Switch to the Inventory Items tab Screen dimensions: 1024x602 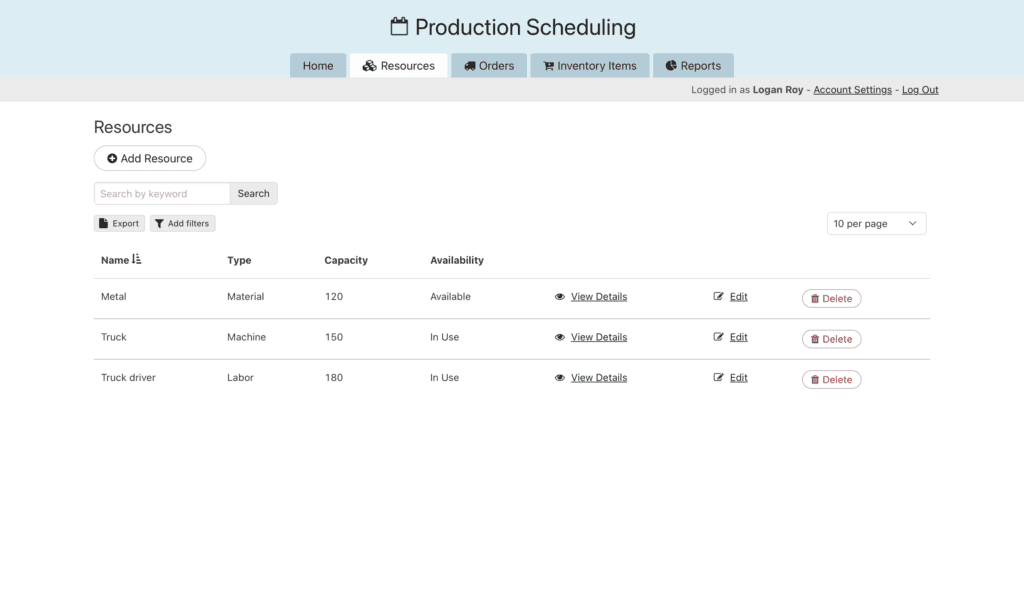tap(590, 66)
